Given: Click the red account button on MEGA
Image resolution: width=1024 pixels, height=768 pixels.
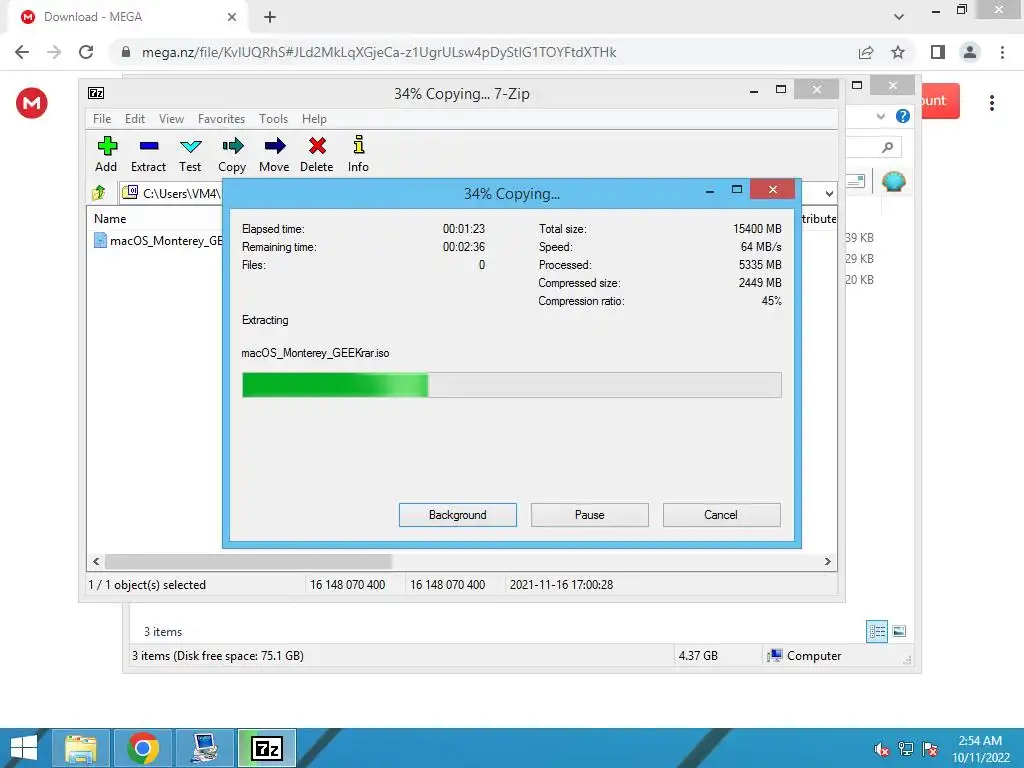Looking at the screenshot, I should [x=940, y=101].
